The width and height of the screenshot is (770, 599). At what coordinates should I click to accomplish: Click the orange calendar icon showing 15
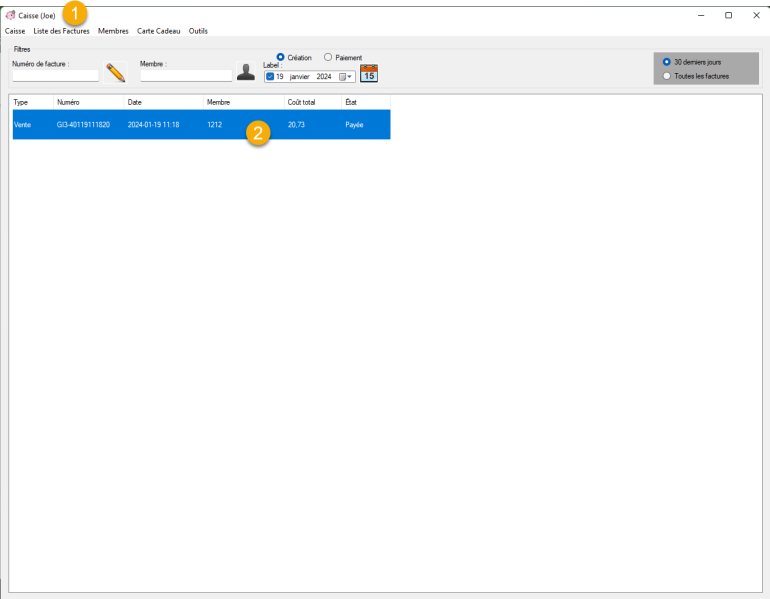coord(369,73)
